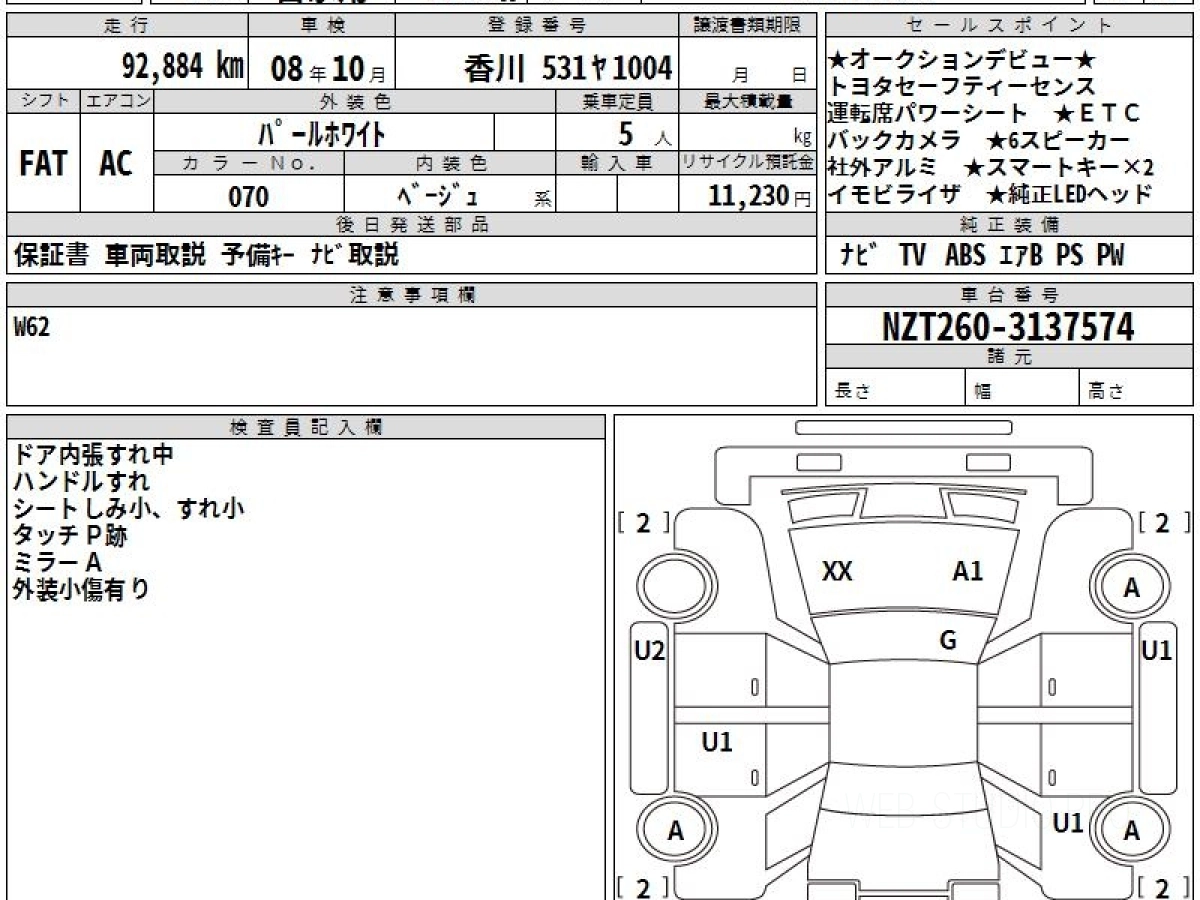Click TV in genuine equipment
The height and width of the screenshot is (900, 1200).
click(x=912, y=255)
